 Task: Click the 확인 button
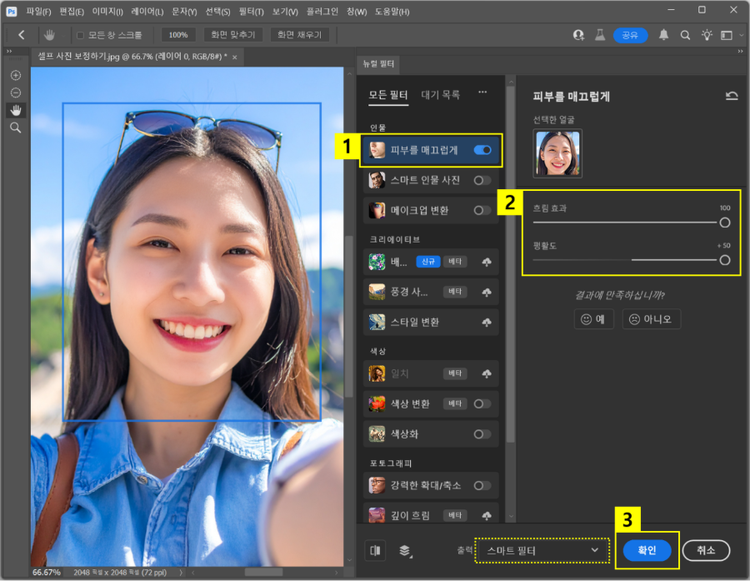pyautogui.click(x=647, y=550)
